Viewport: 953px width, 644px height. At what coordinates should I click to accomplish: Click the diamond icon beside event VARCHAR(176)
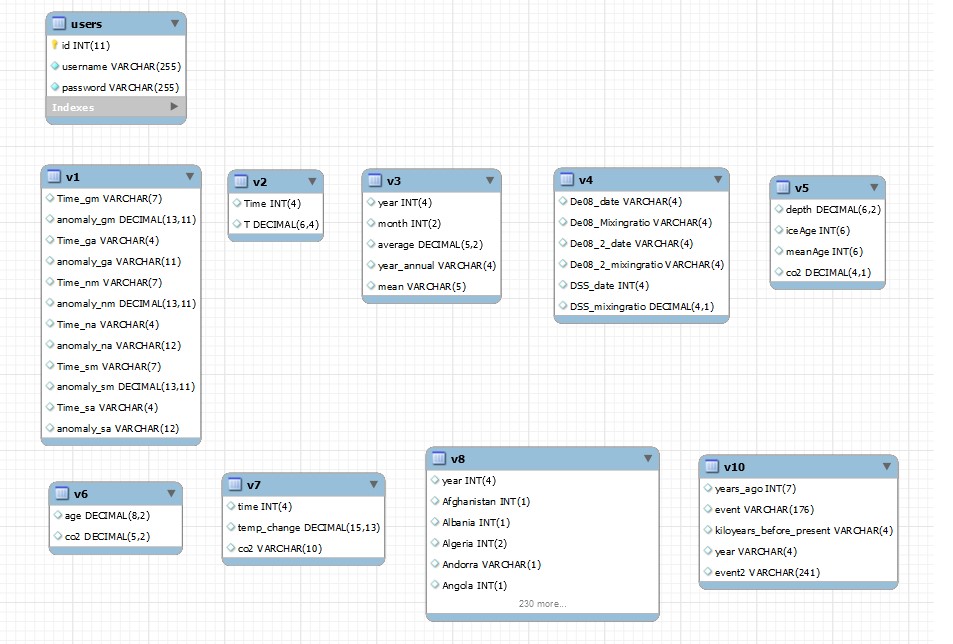pyautogui.click(x=707, y=509)
